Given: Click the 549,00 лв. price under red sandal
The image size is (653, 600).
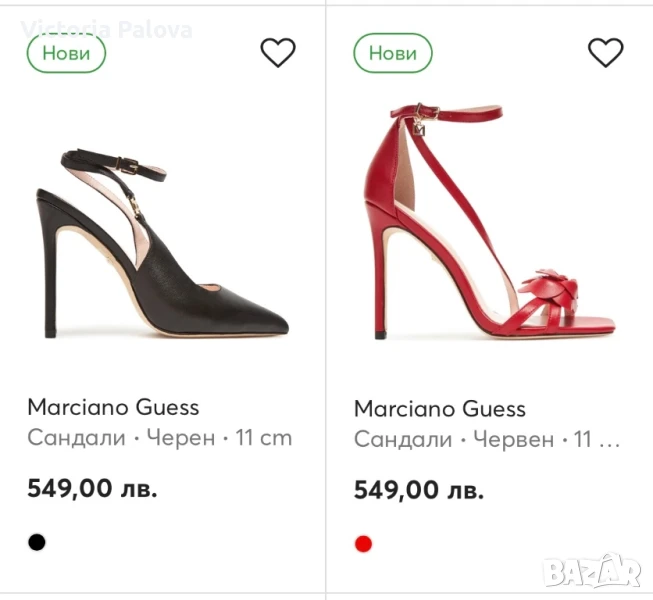Looking at the screenshot, I should click(x=419, y=490).
